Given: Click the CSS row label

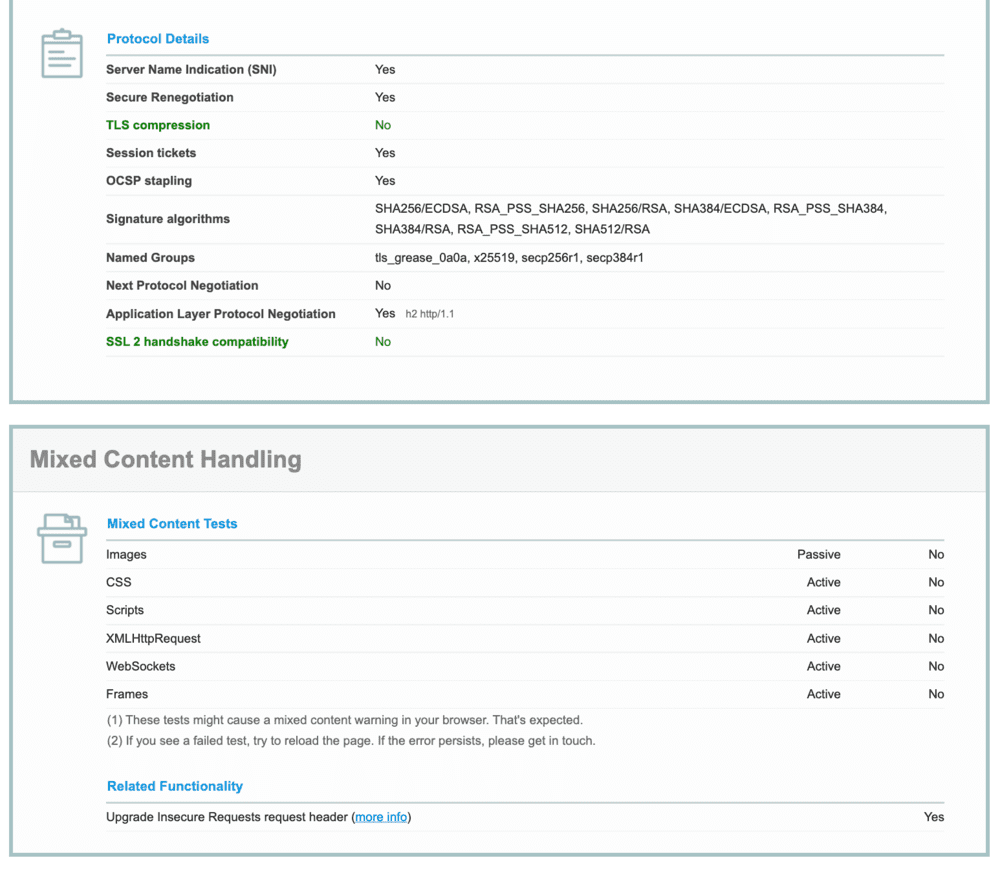Looking at the screenshot, I should [119, 582].
